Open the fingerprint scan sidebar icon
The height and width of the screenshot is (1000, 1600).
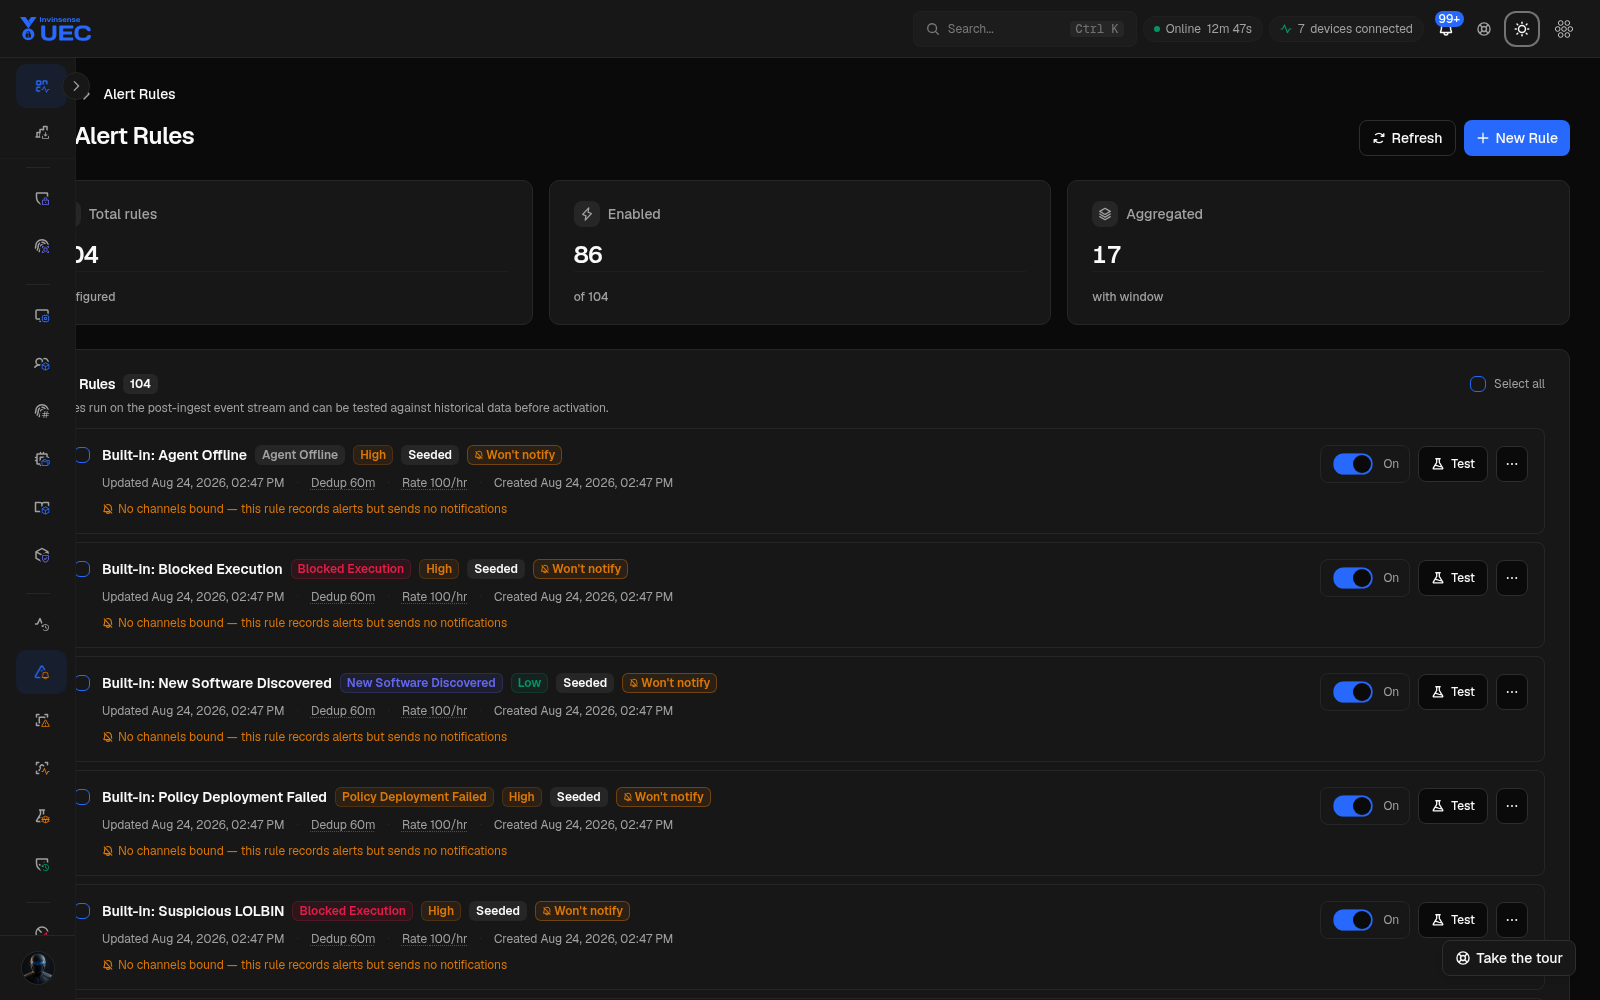click(x=41, y=246)
